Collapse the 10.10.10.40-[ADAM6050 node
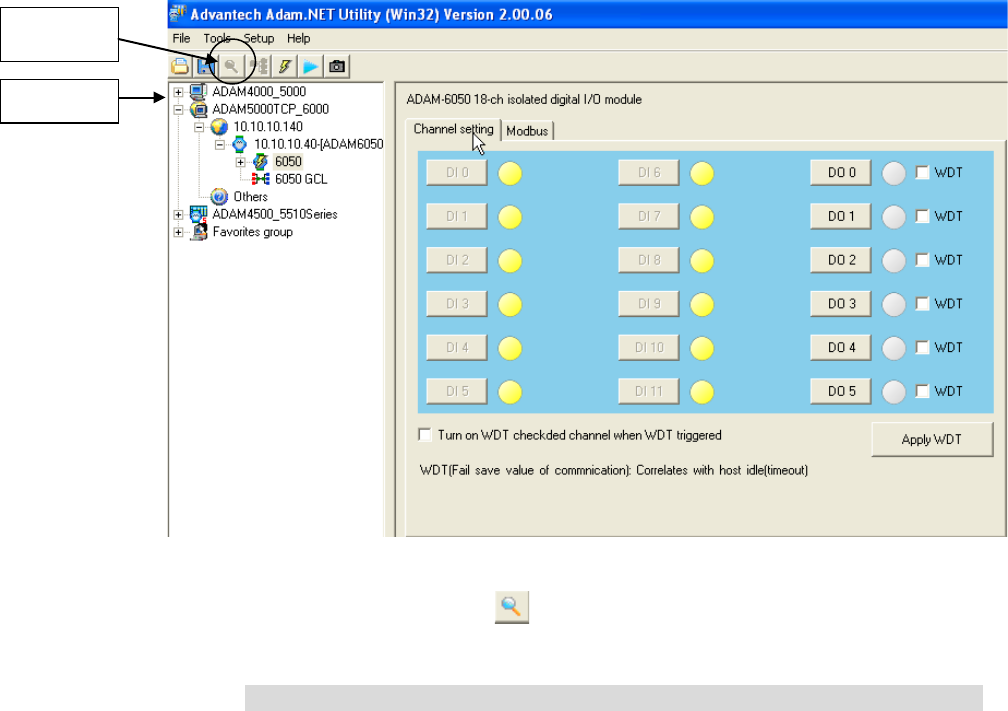The width and height of the screenshot is (1008, 711). (220, 145)
